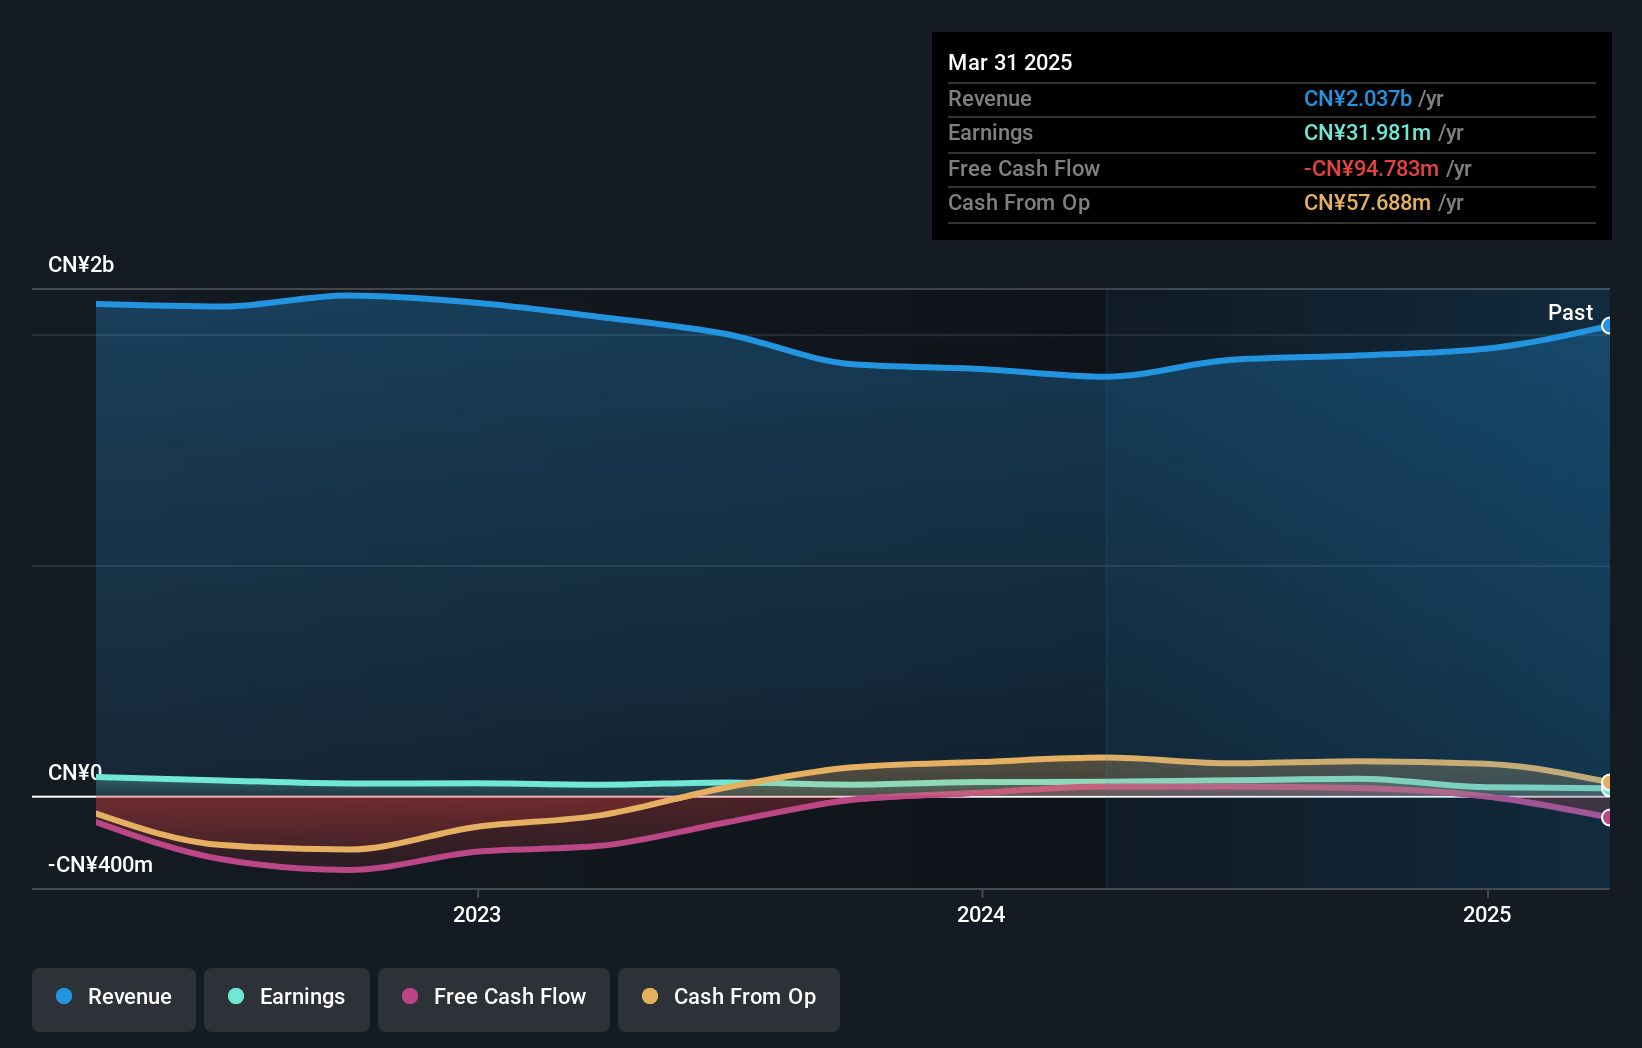Click the CN¥2.037b revenue value
Image resolution: width=1642 pixels, height=1048 pixels.
(x=1357, y=98)
